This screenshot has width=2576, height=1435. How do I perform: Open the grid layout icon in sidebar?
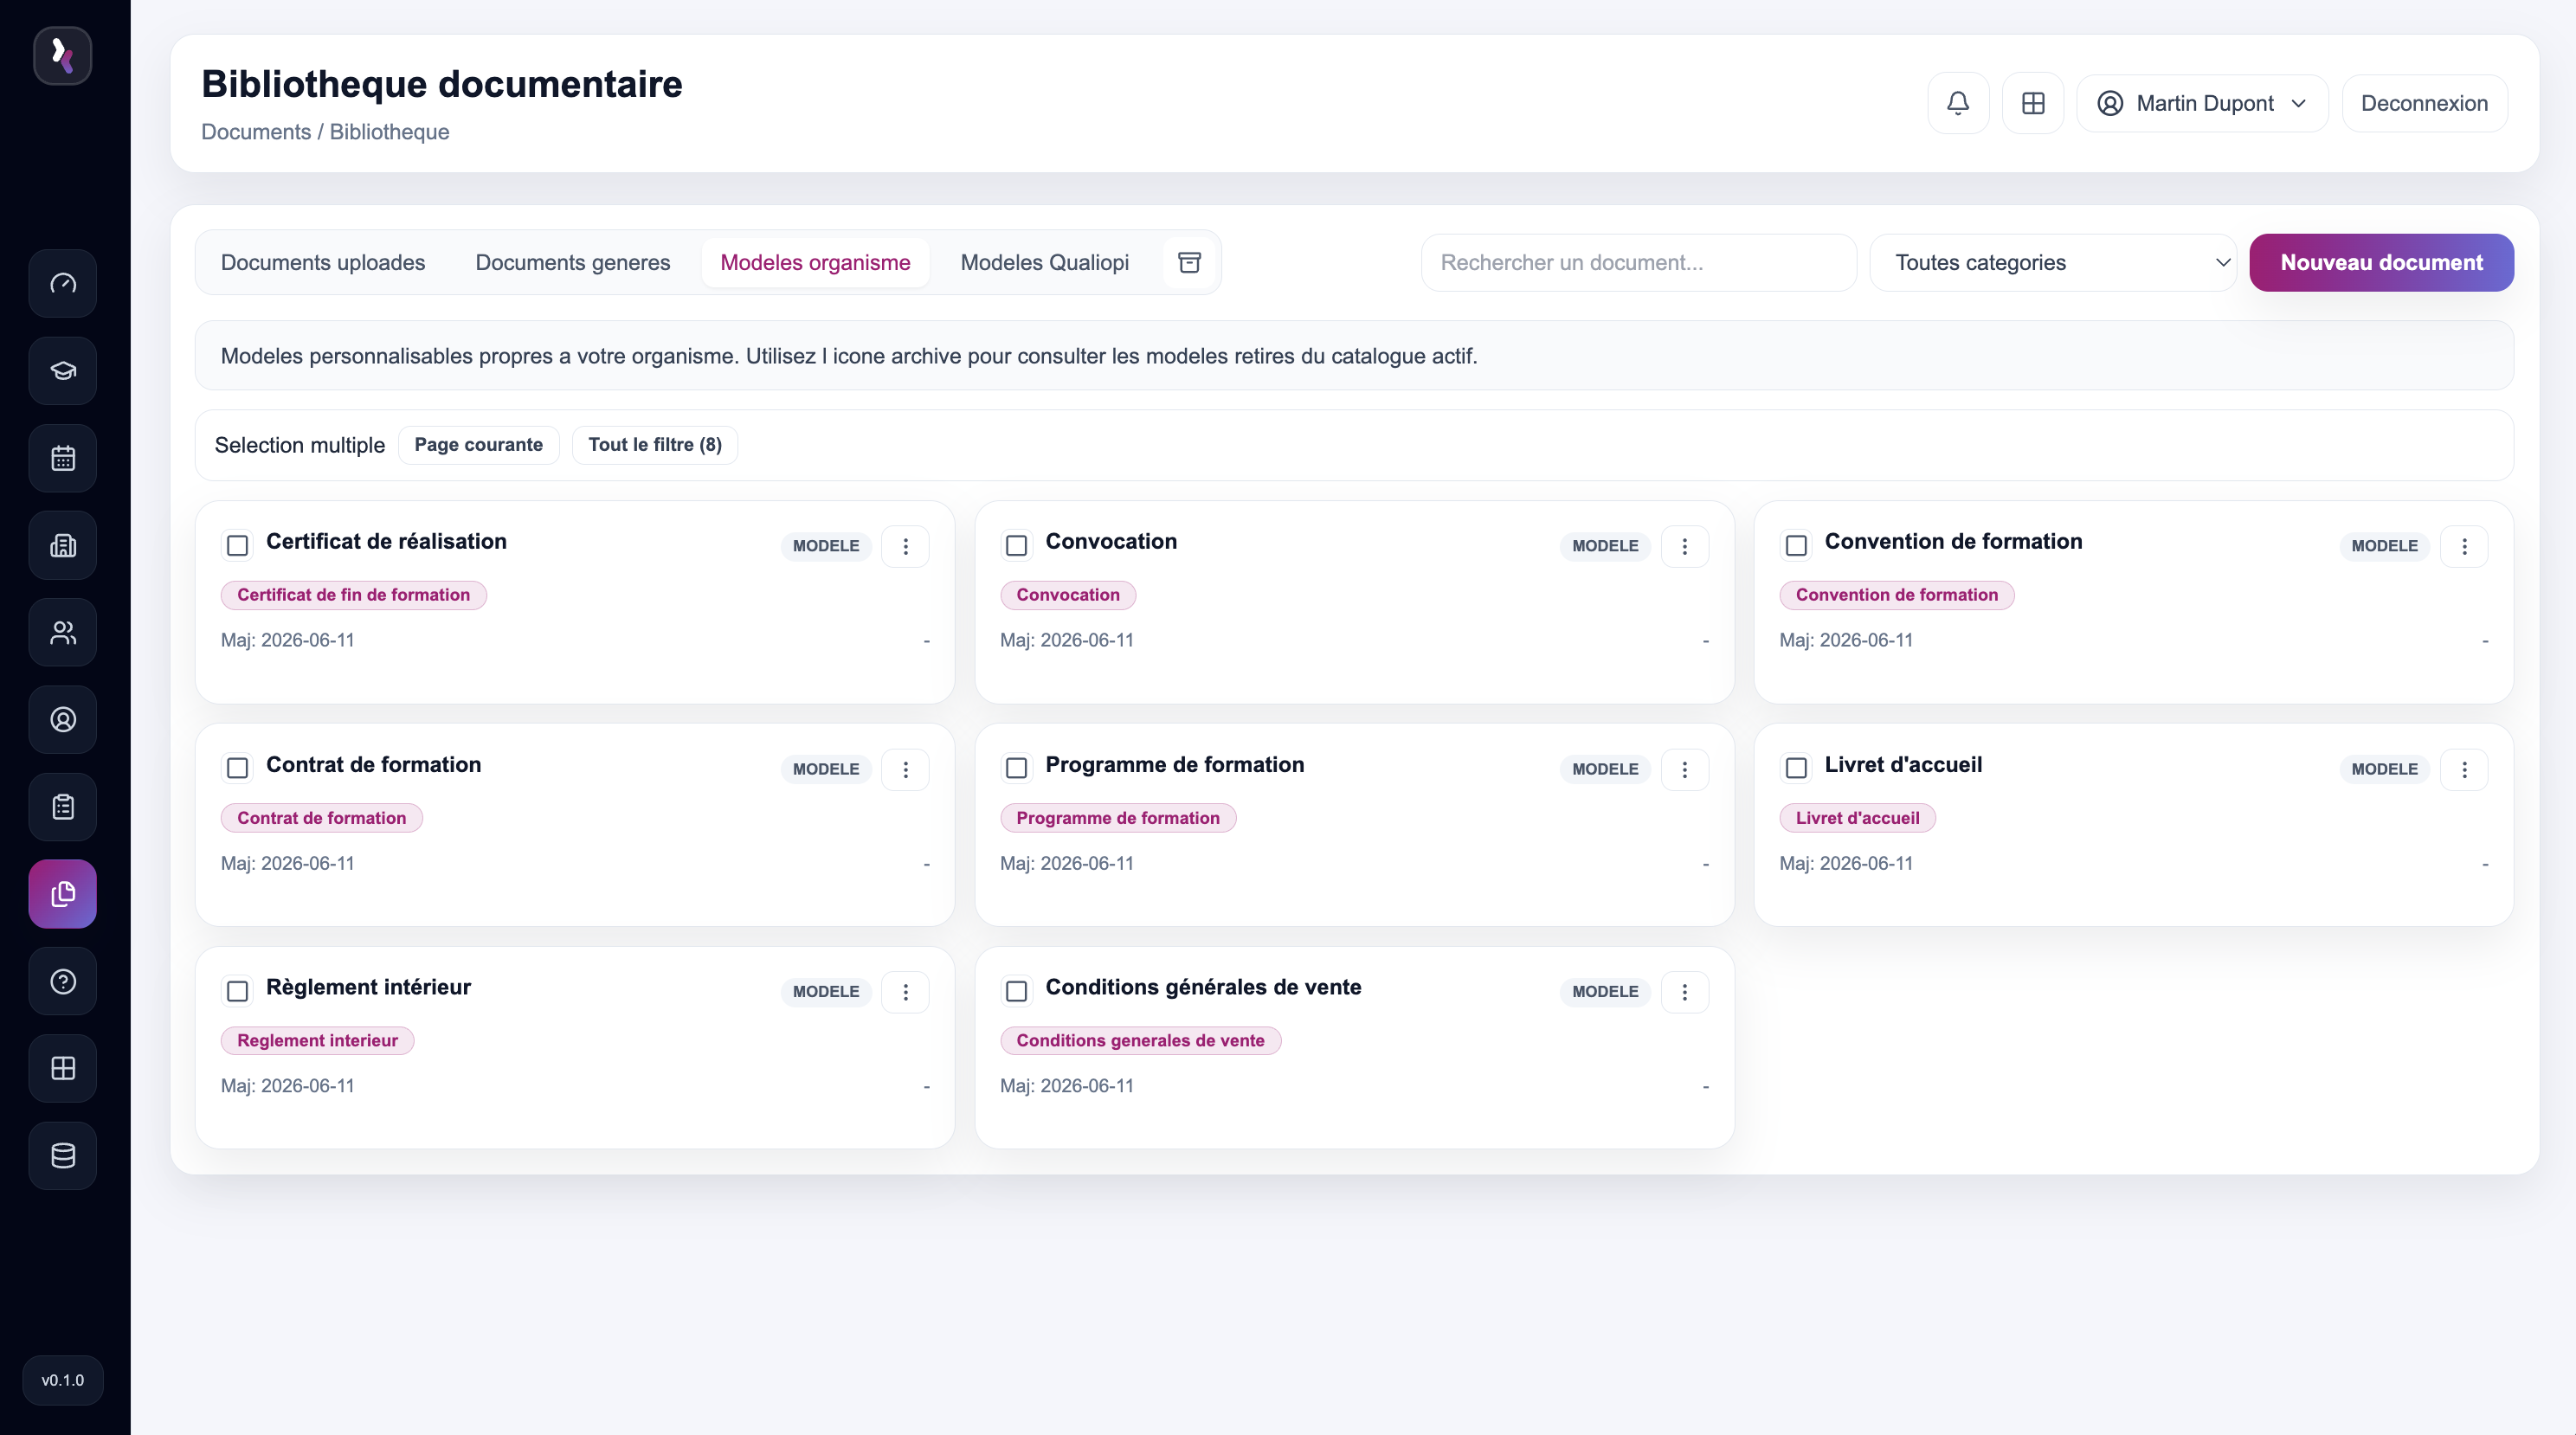click(63, 1068)
